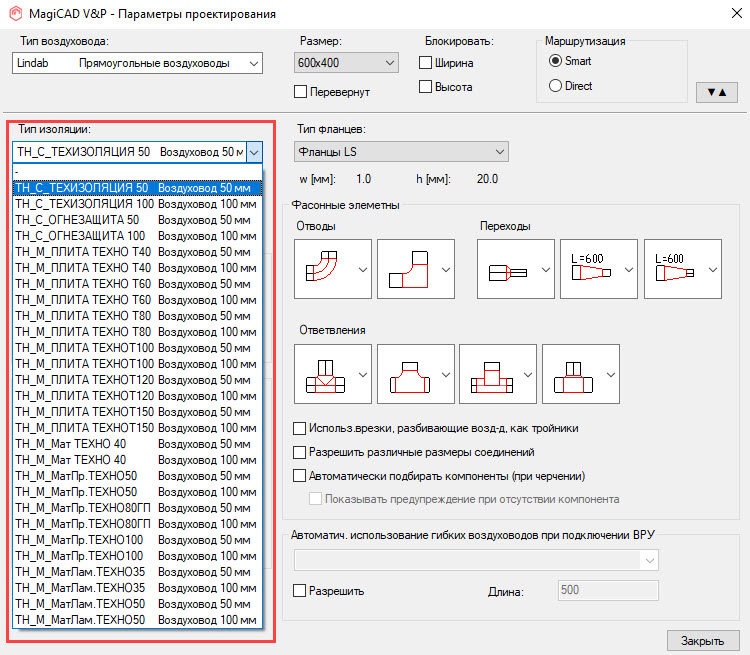750x655 pixels.
Task: Tick the Разрешить flexible duct checkbox
Action: [x=299, y=591]
